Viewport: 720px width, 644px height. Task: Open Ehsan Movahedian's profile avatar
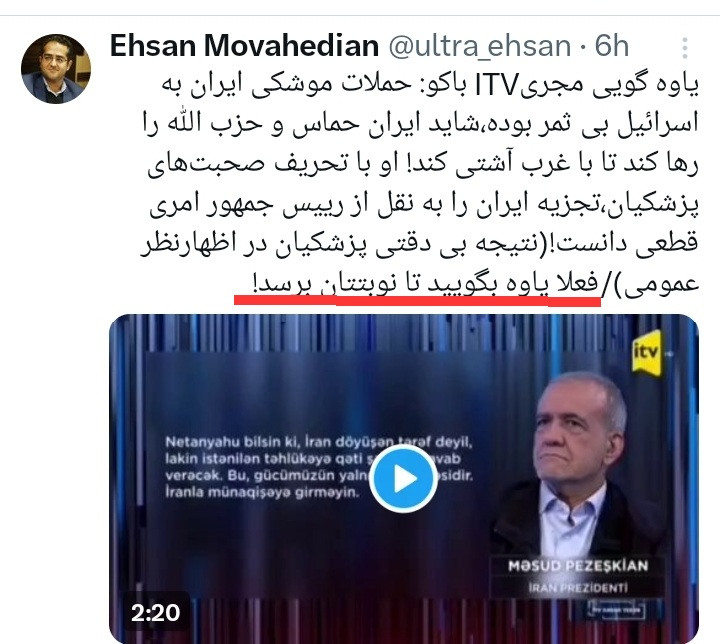pos(56,69)
